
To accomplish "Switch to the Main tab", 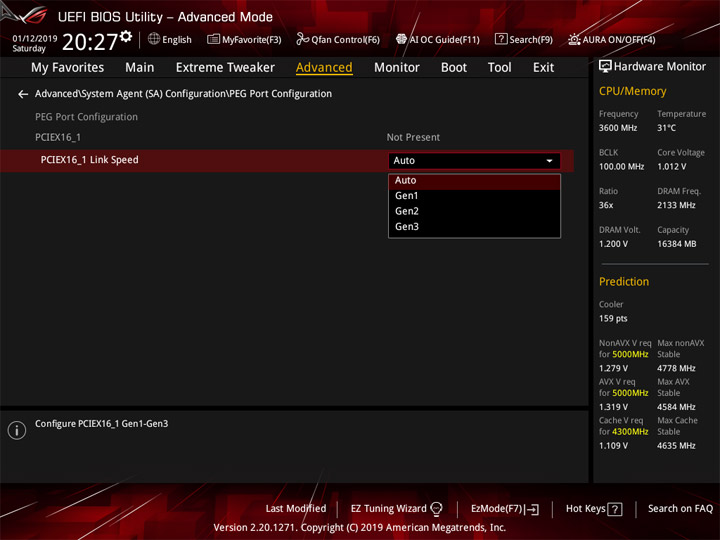I will coord(140,68).
